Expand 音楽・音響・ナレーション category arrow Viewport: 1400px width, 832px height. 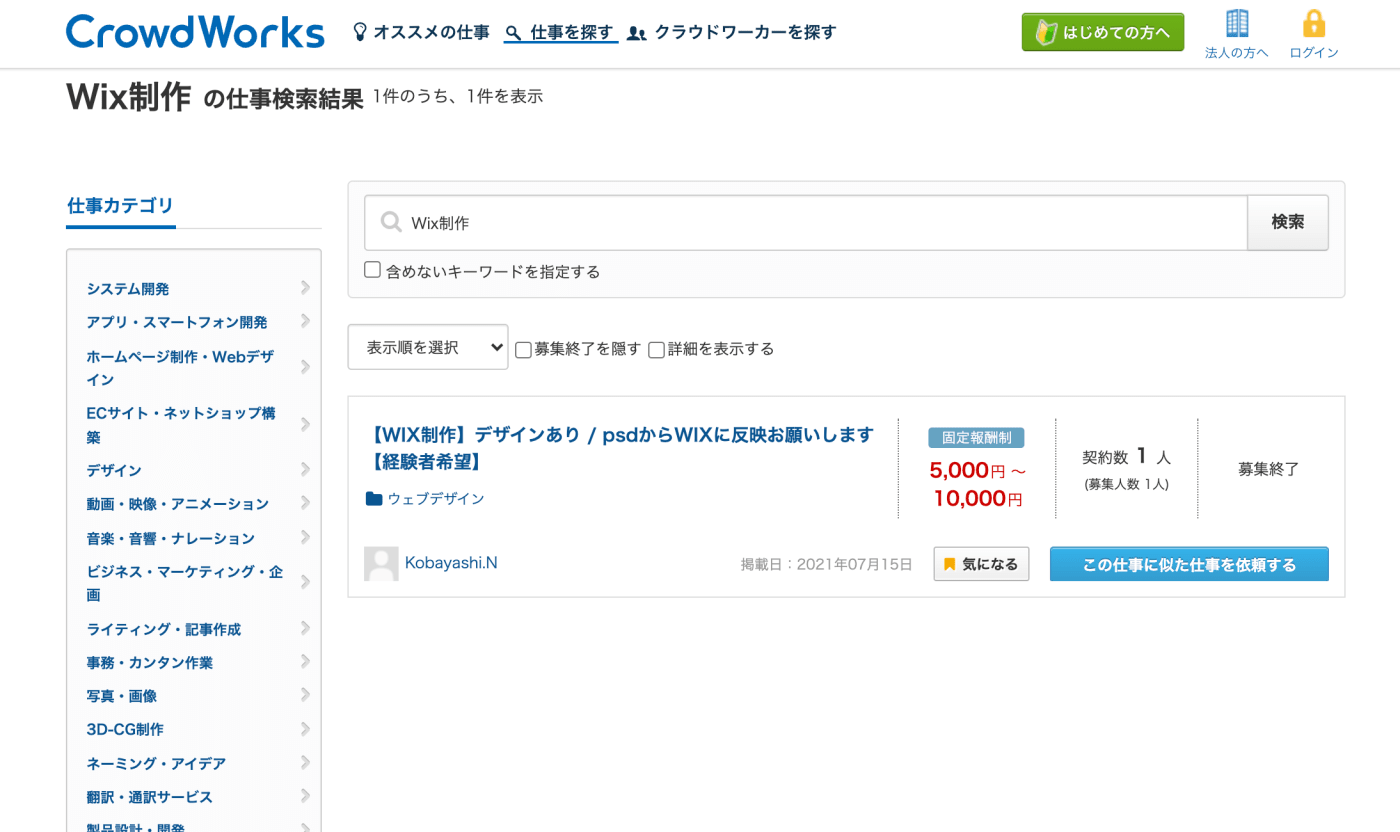point(305,537)
